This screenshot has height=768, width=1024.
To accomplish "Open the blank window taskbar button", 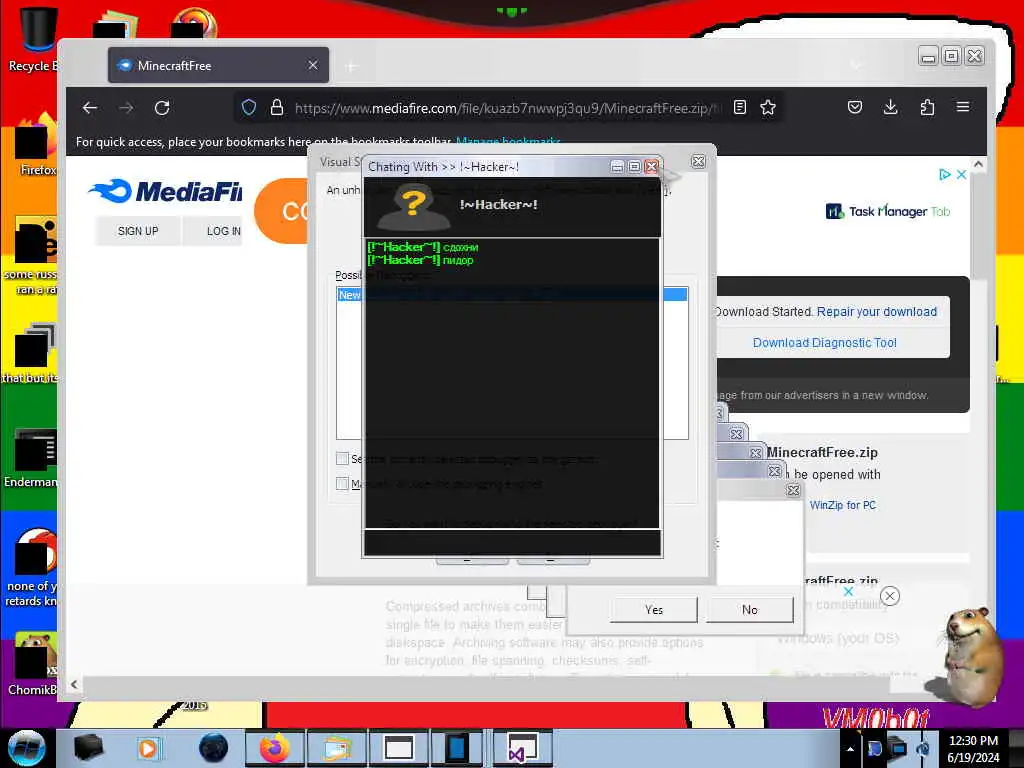I will [x=398, y=748].
